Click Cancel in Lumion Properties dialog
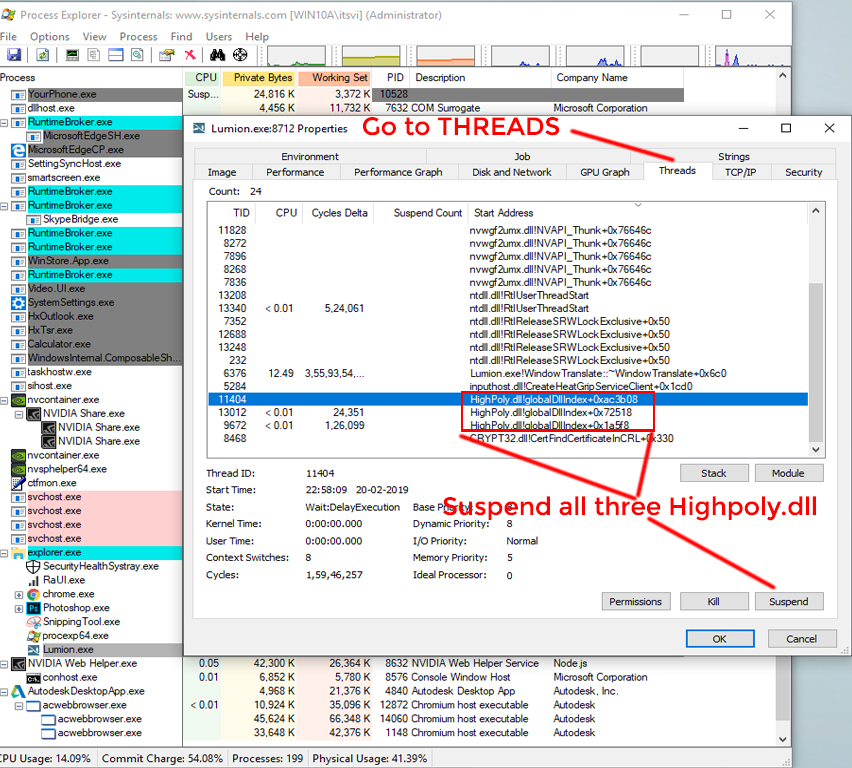852x768 pixels. pos(801,639)
